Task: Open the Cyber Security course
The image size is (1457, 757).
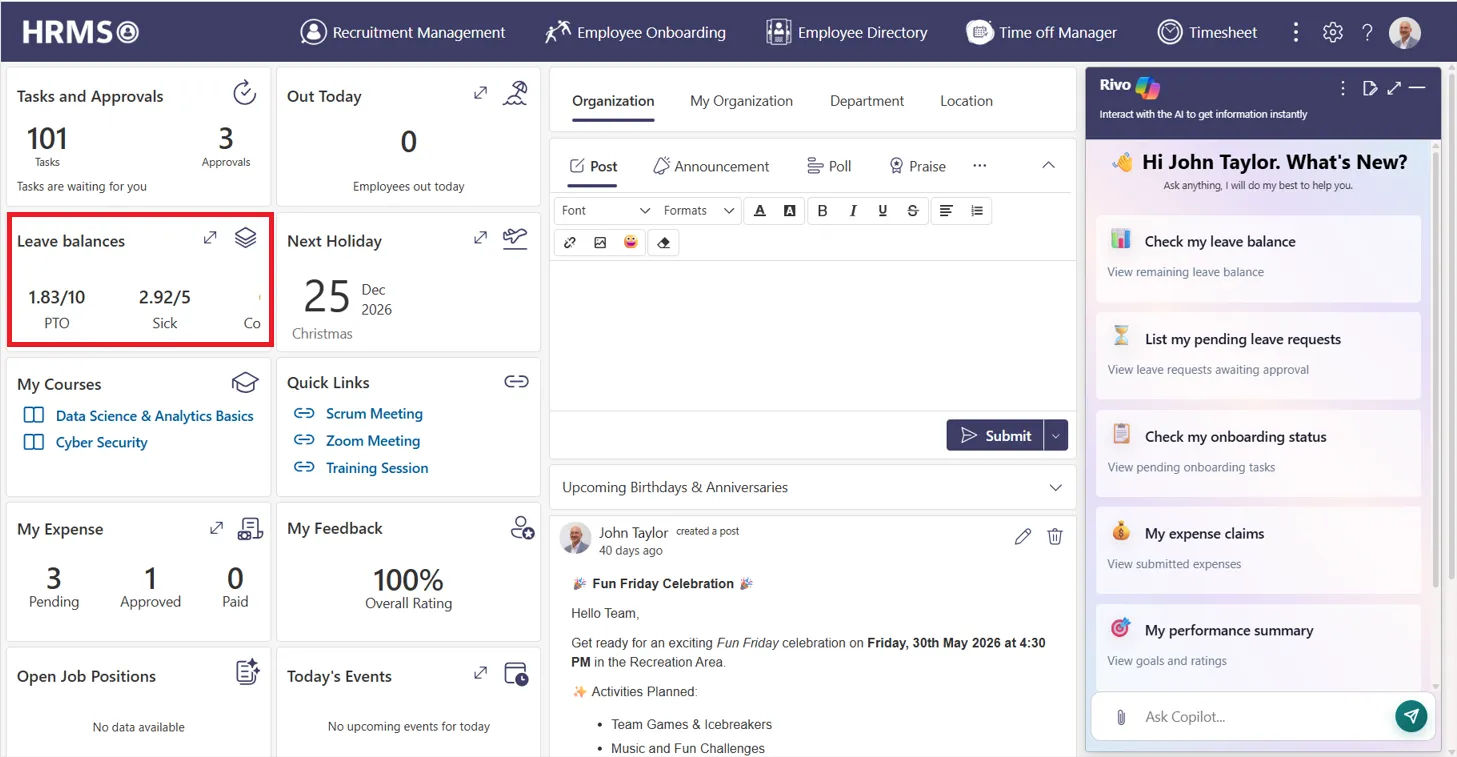Action: point(102,442)
